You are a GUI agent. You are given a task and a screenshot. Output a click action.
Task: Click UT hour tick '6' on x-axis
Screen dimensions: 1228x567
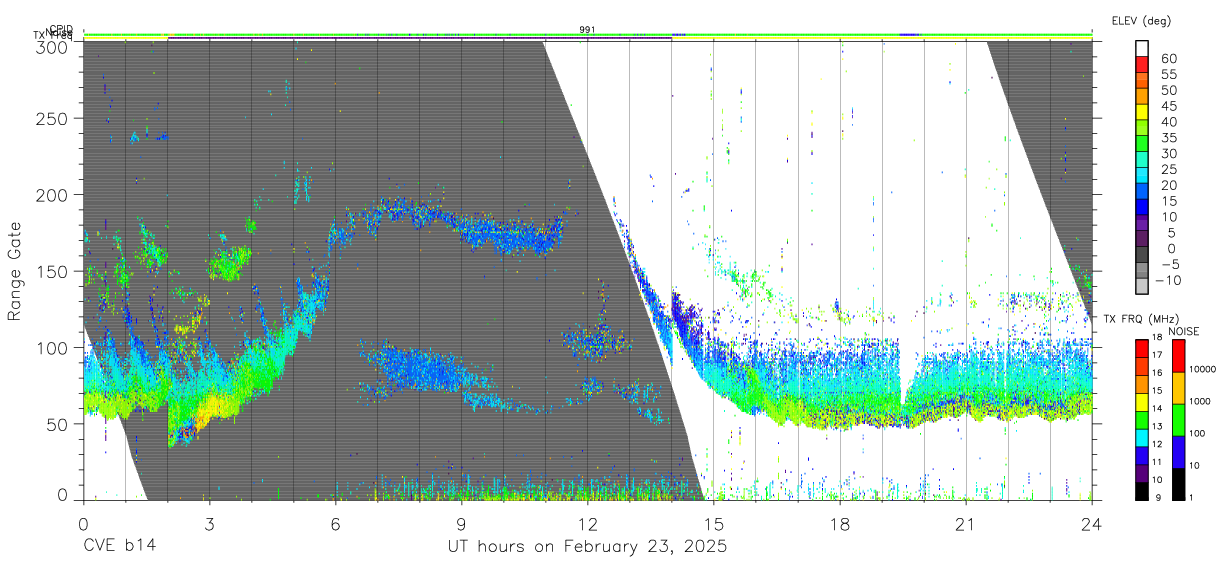click(335, 524)
